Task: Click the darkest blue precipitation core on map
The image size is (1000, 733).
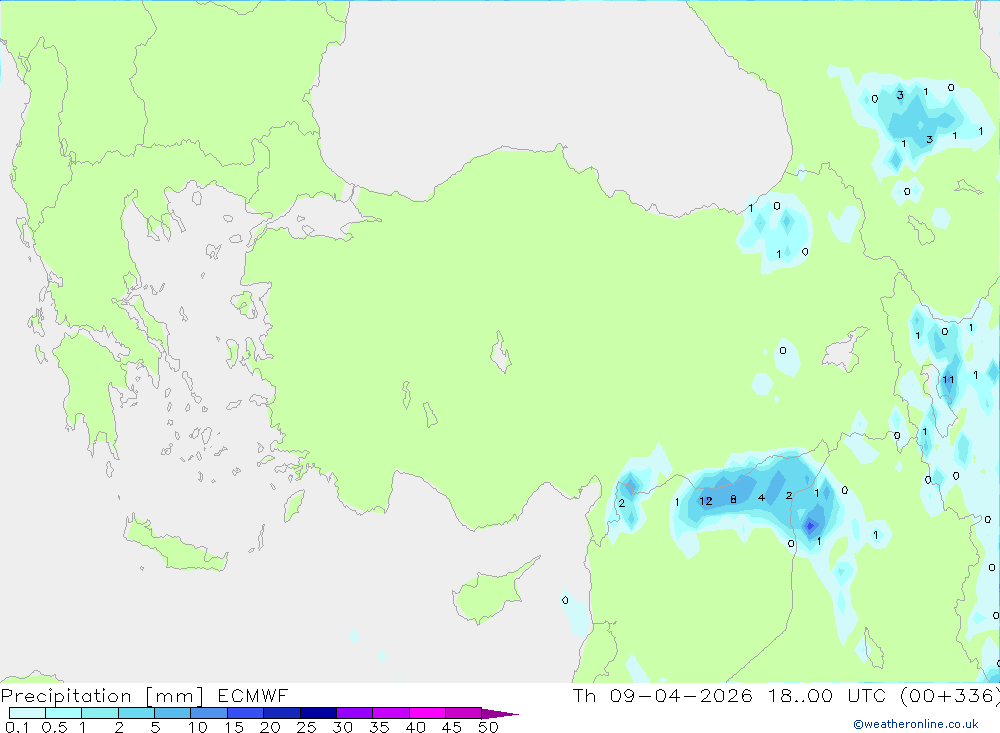Action: click(x=810, y=526)
